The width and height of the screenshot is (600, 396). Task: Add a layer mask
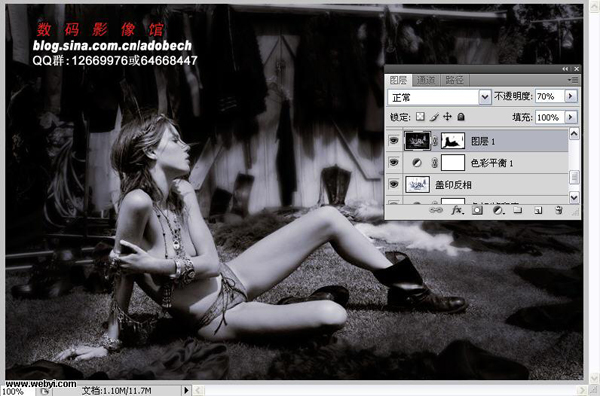[477, 210]
